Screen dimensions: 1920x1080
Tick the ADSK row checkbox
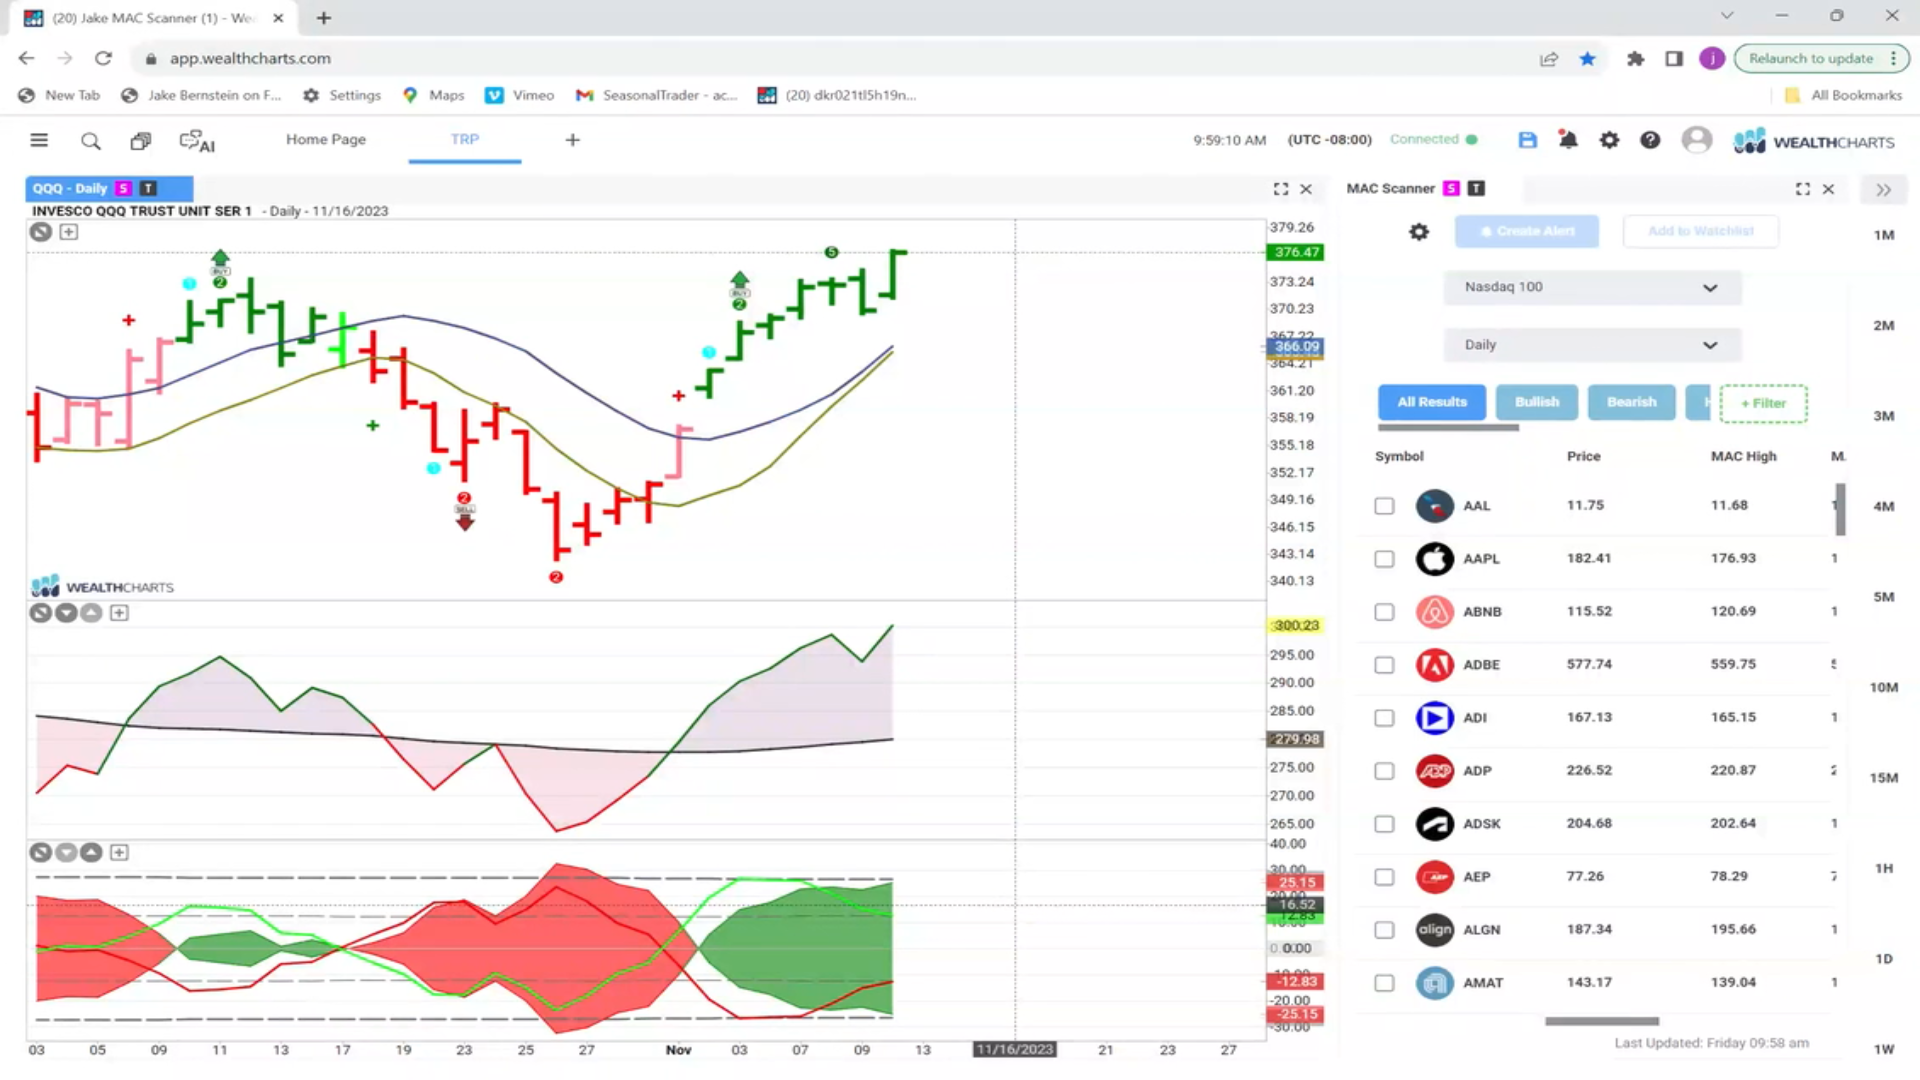1384,824
